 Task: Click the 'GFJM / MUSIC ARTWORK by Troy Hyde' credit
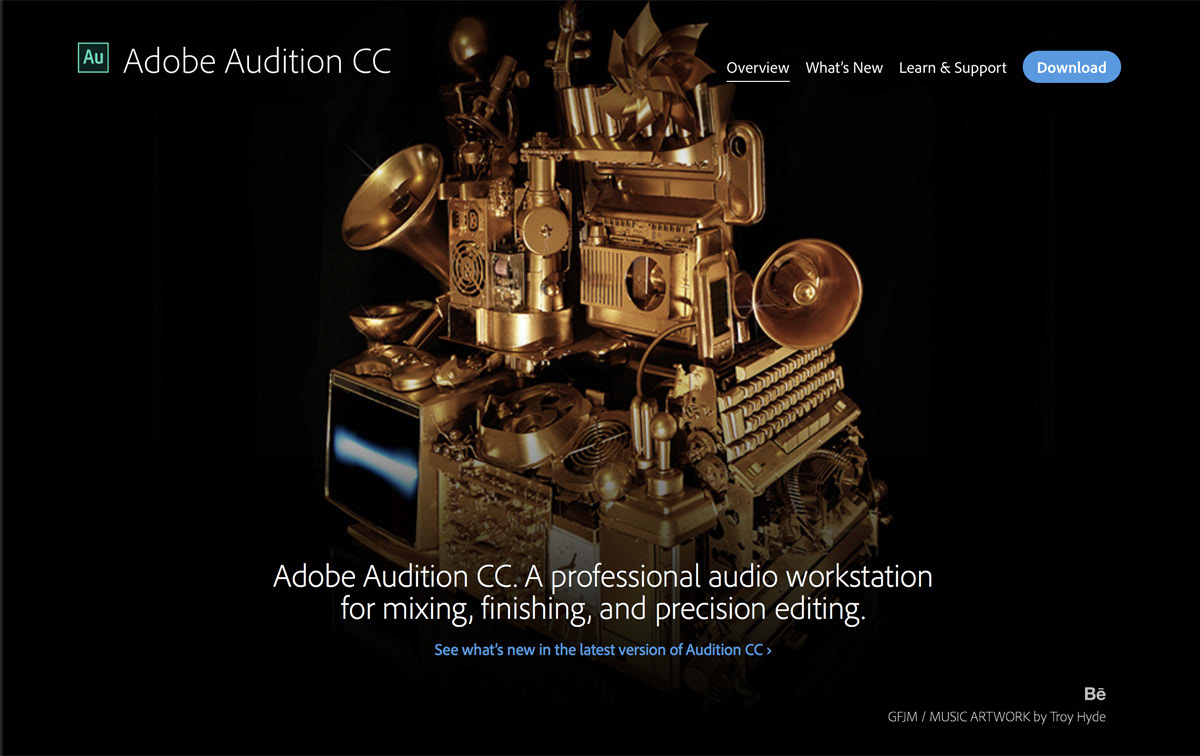click(997, 716)
